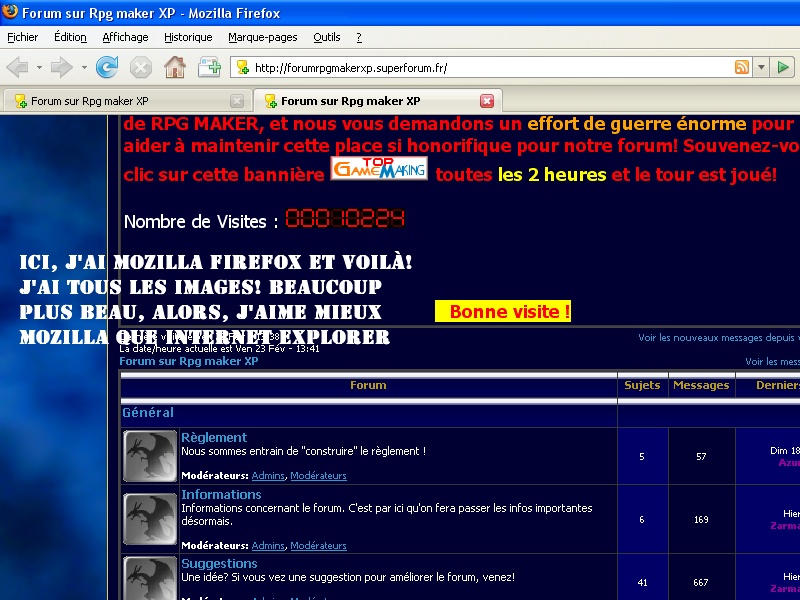The height and width of the screenshot is (600, 800).
Task: Click into the URL address field
Action: (x=492, y=68)
